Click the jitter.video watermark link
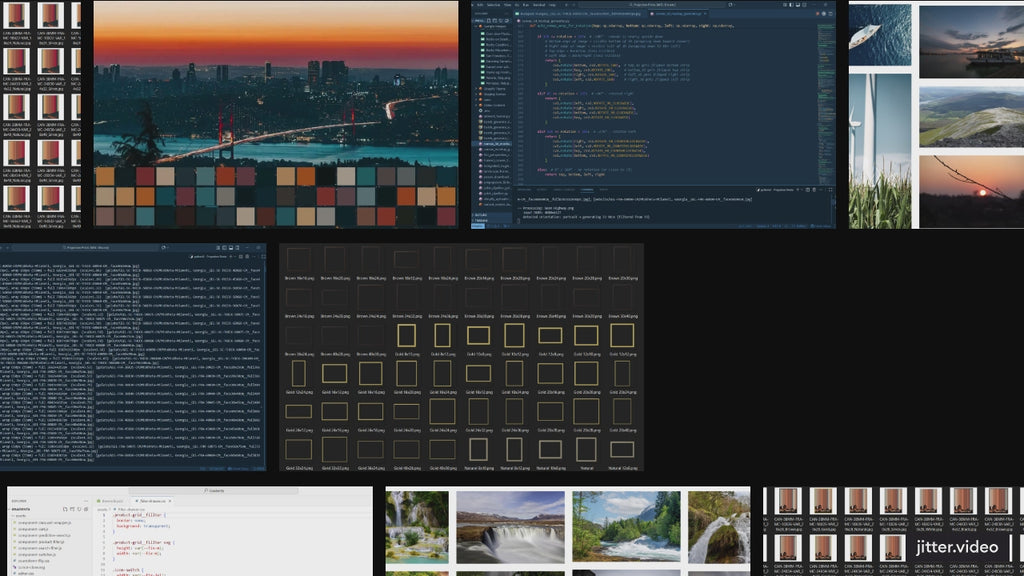Image resolution: width=1024 pixels, height=576 pixels. pos(956,547)
